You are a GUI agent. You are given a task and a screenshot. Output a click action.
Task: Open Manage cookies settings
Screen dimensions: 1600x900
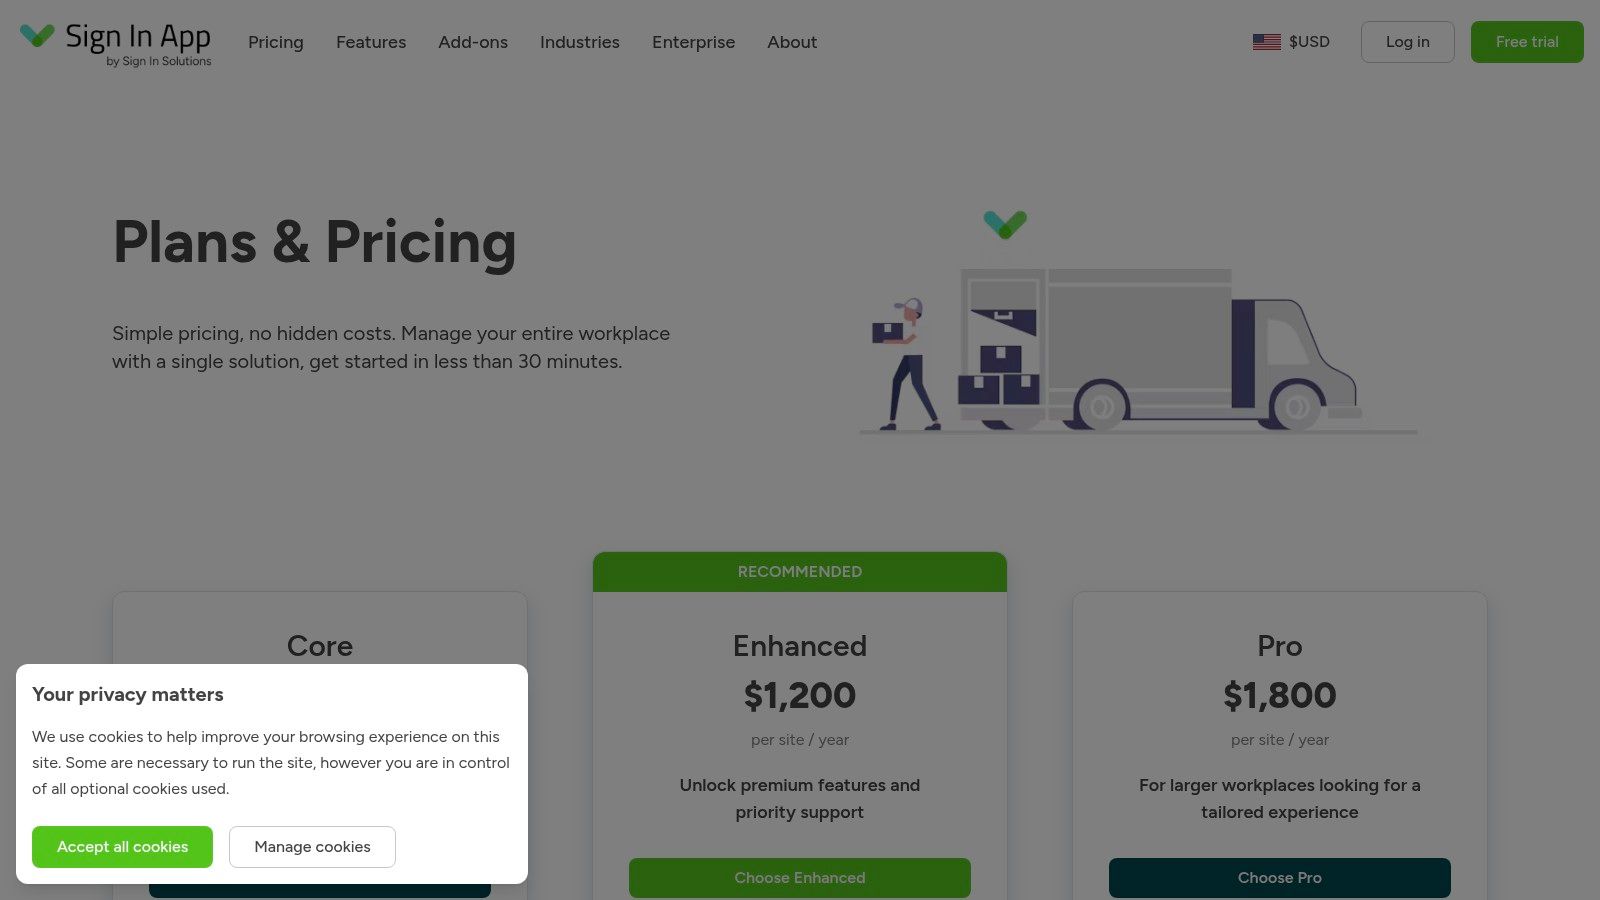click(x=312, y=847)
